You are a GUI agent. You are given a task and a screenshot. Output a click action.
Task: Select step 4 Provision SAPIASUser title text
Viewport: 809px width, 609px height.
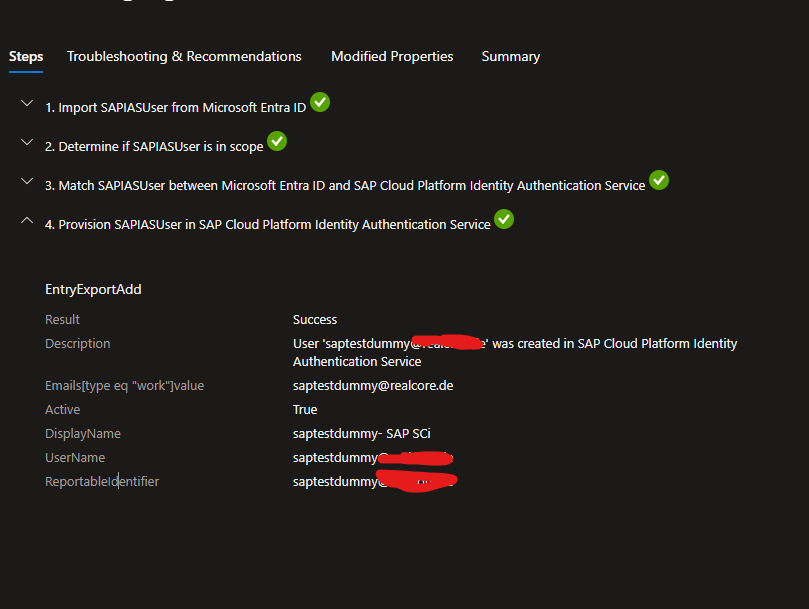tap(267, 225)
